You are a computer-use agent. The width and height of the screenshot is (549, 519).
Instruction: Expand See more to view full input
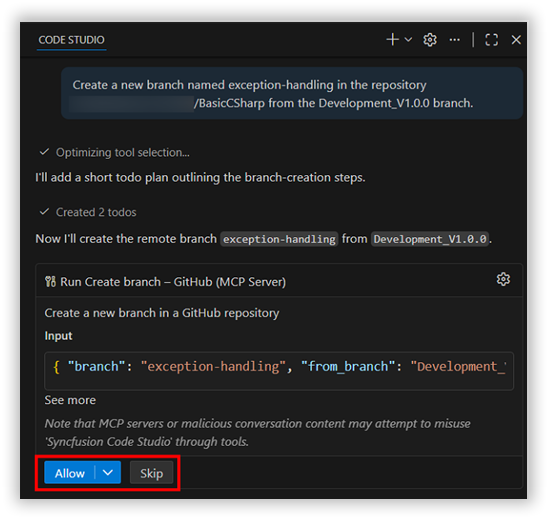pos(70,400)
